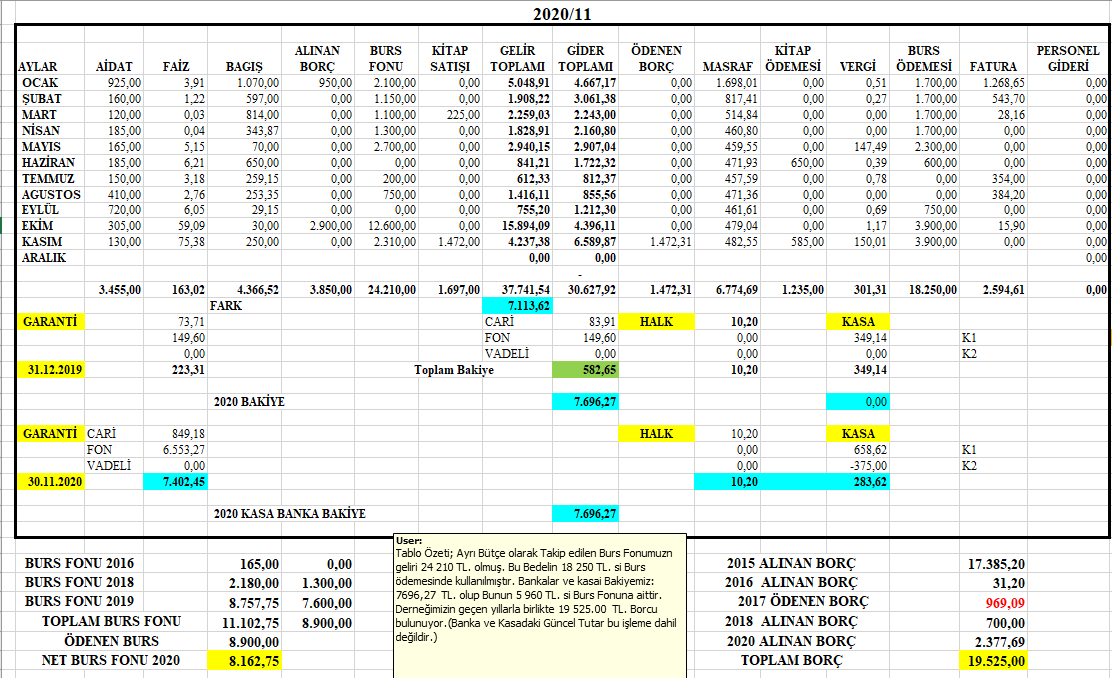The image size is (1112, 678).
Task: Select the OCAK row label
Action: [x=40, y=83]
